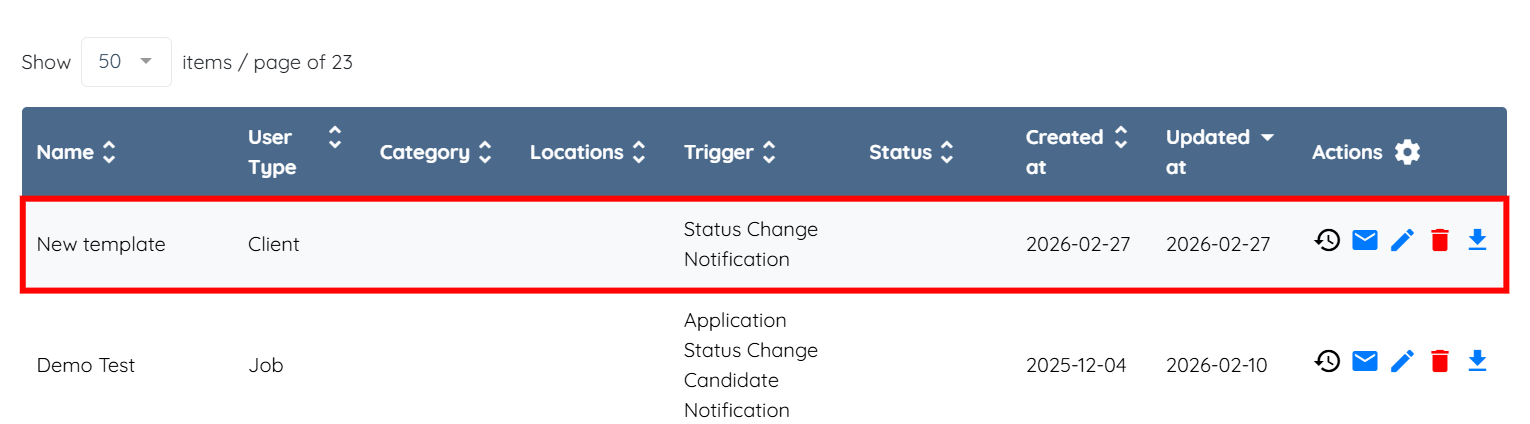
Task: Sort table by User Type column
Action: [x=335, y=137]
